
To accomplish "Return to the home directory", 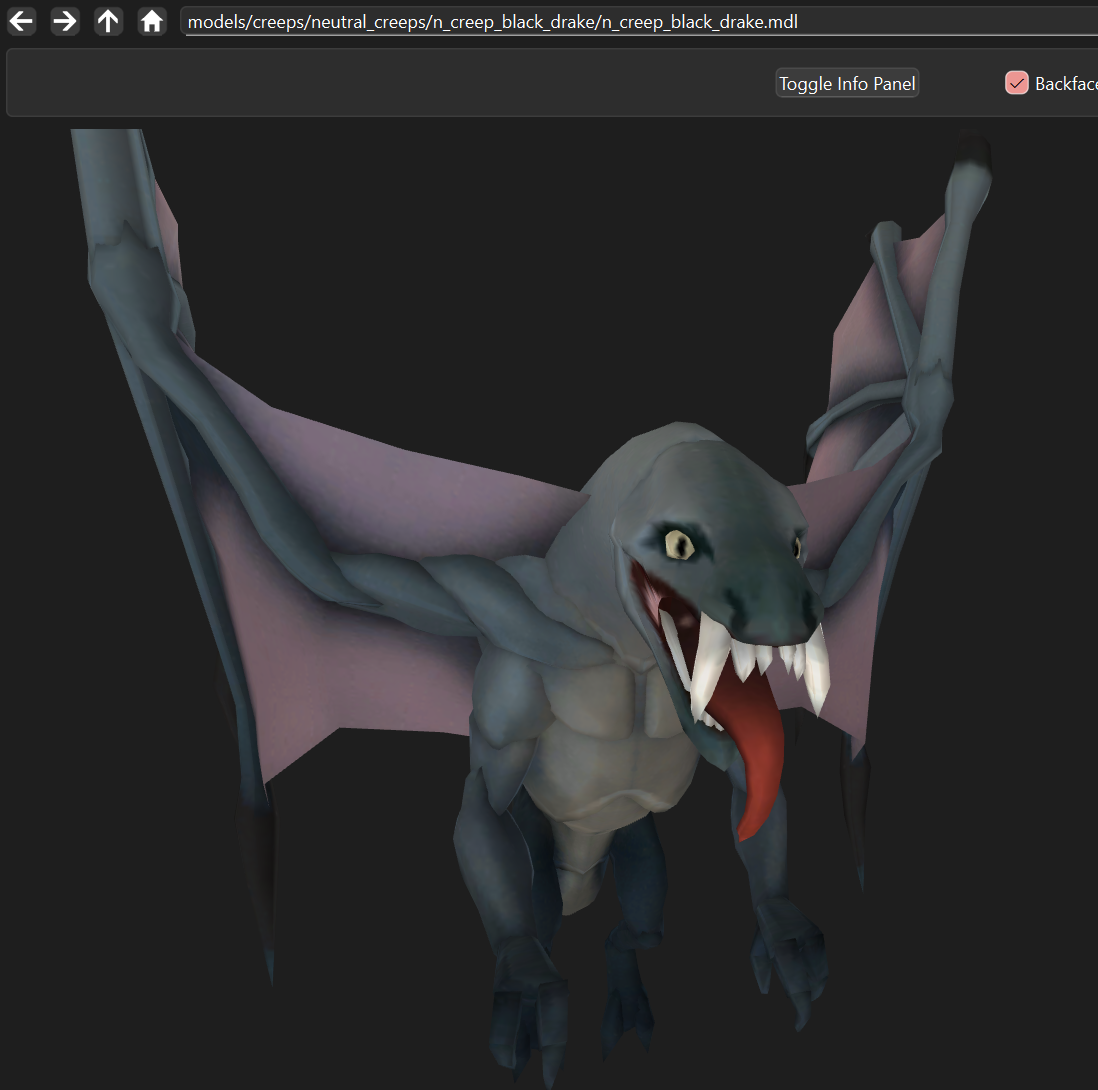I will pyautogui.click(x=151, y=21).
